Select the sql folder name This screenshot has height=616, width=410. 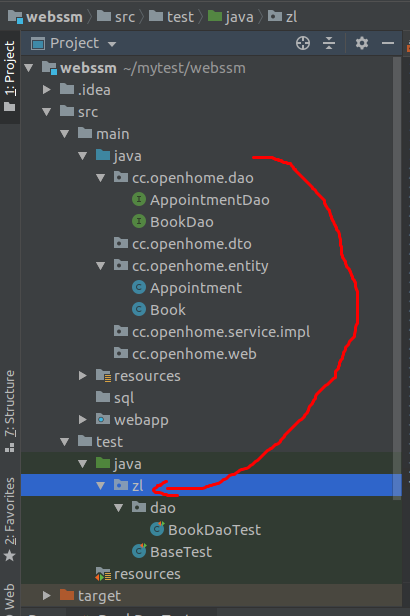124,398
